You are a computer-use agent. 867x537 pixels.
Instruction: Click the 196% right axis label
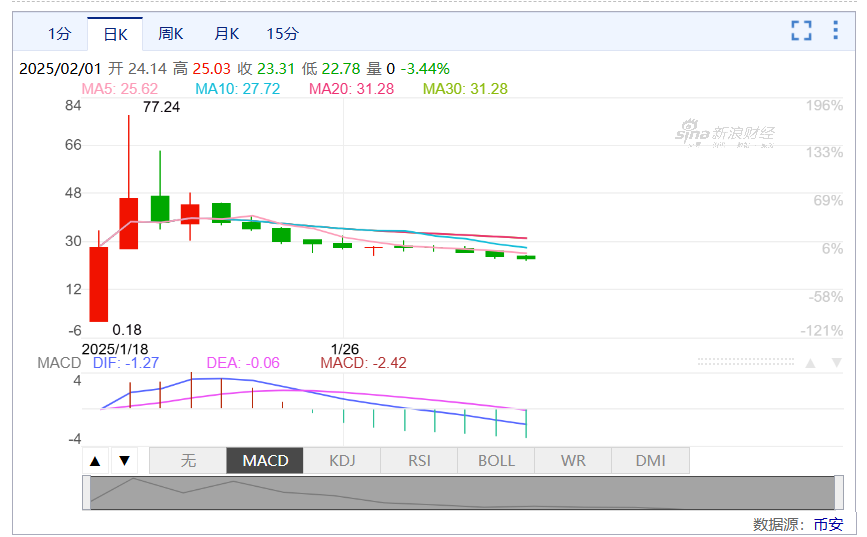pyautogui.click(x=824, y=106)
